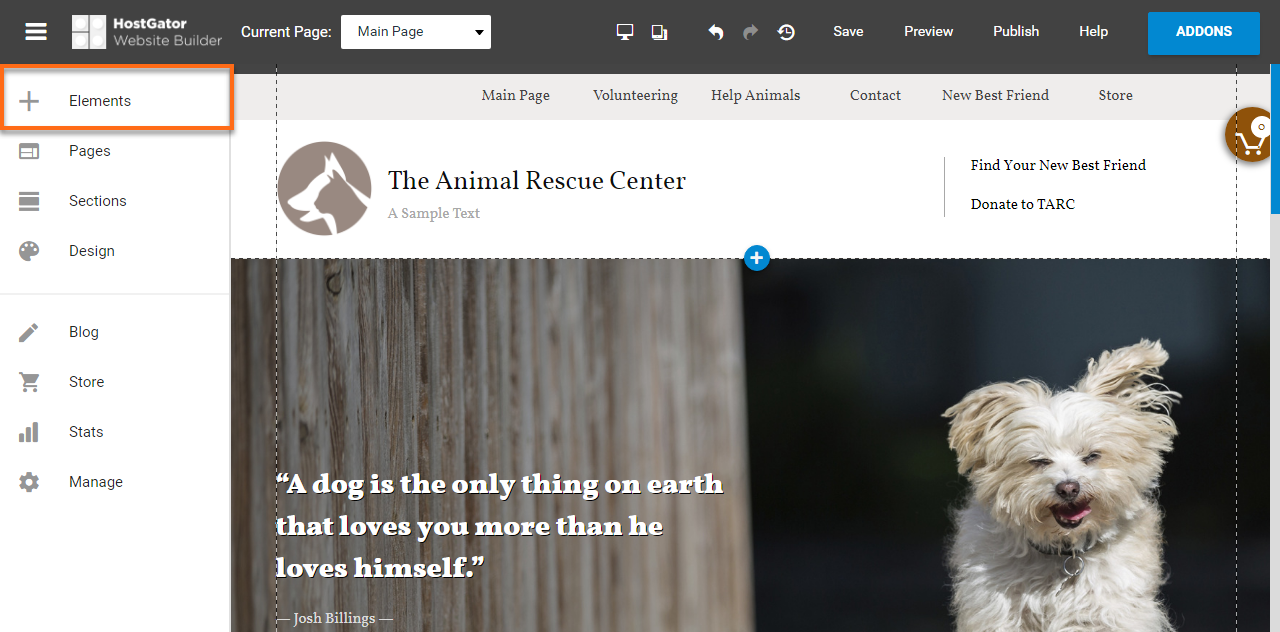Screen dimensions: 1280x632
Task: Open the Elements panel
Action: 116,101
